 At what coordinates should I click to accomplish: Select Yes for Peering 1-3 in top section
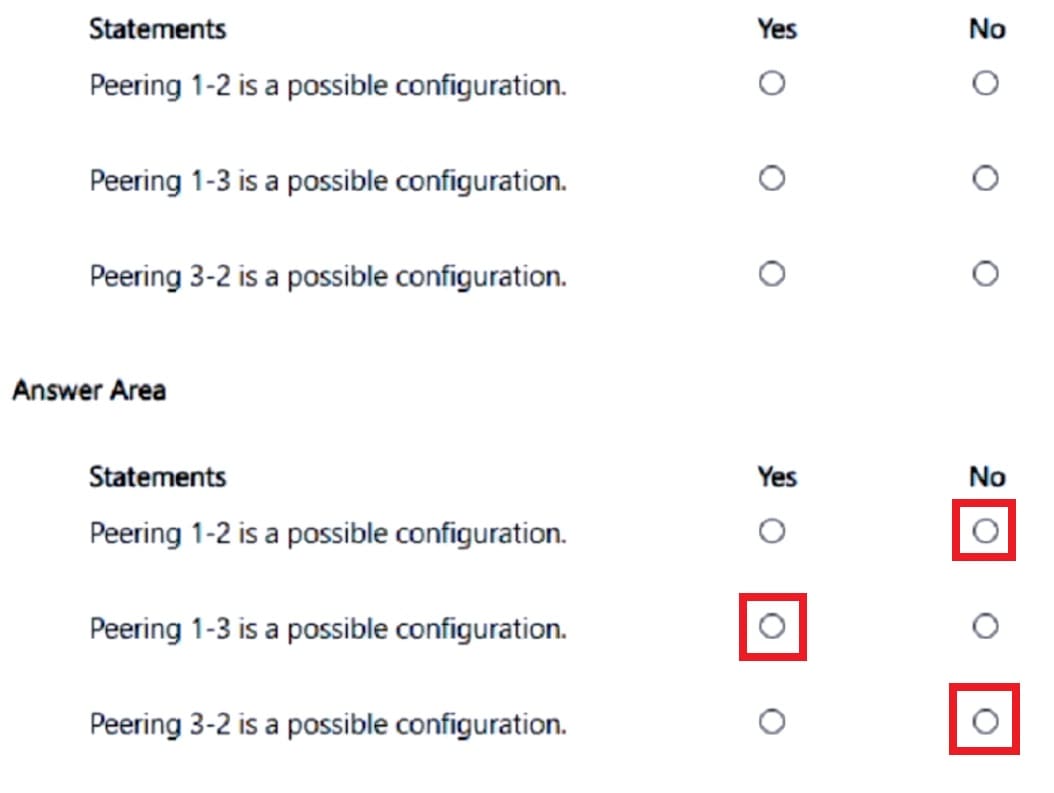pos(771,178)
